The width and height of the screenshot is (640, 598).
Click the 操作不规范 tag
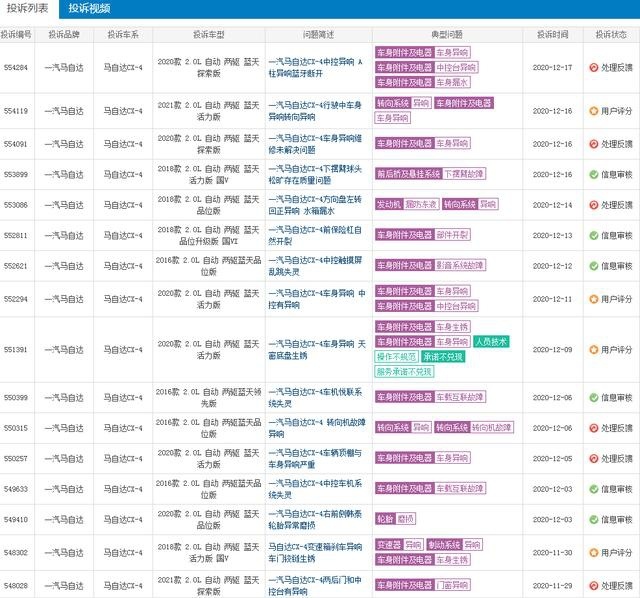[x=396, y=357]
